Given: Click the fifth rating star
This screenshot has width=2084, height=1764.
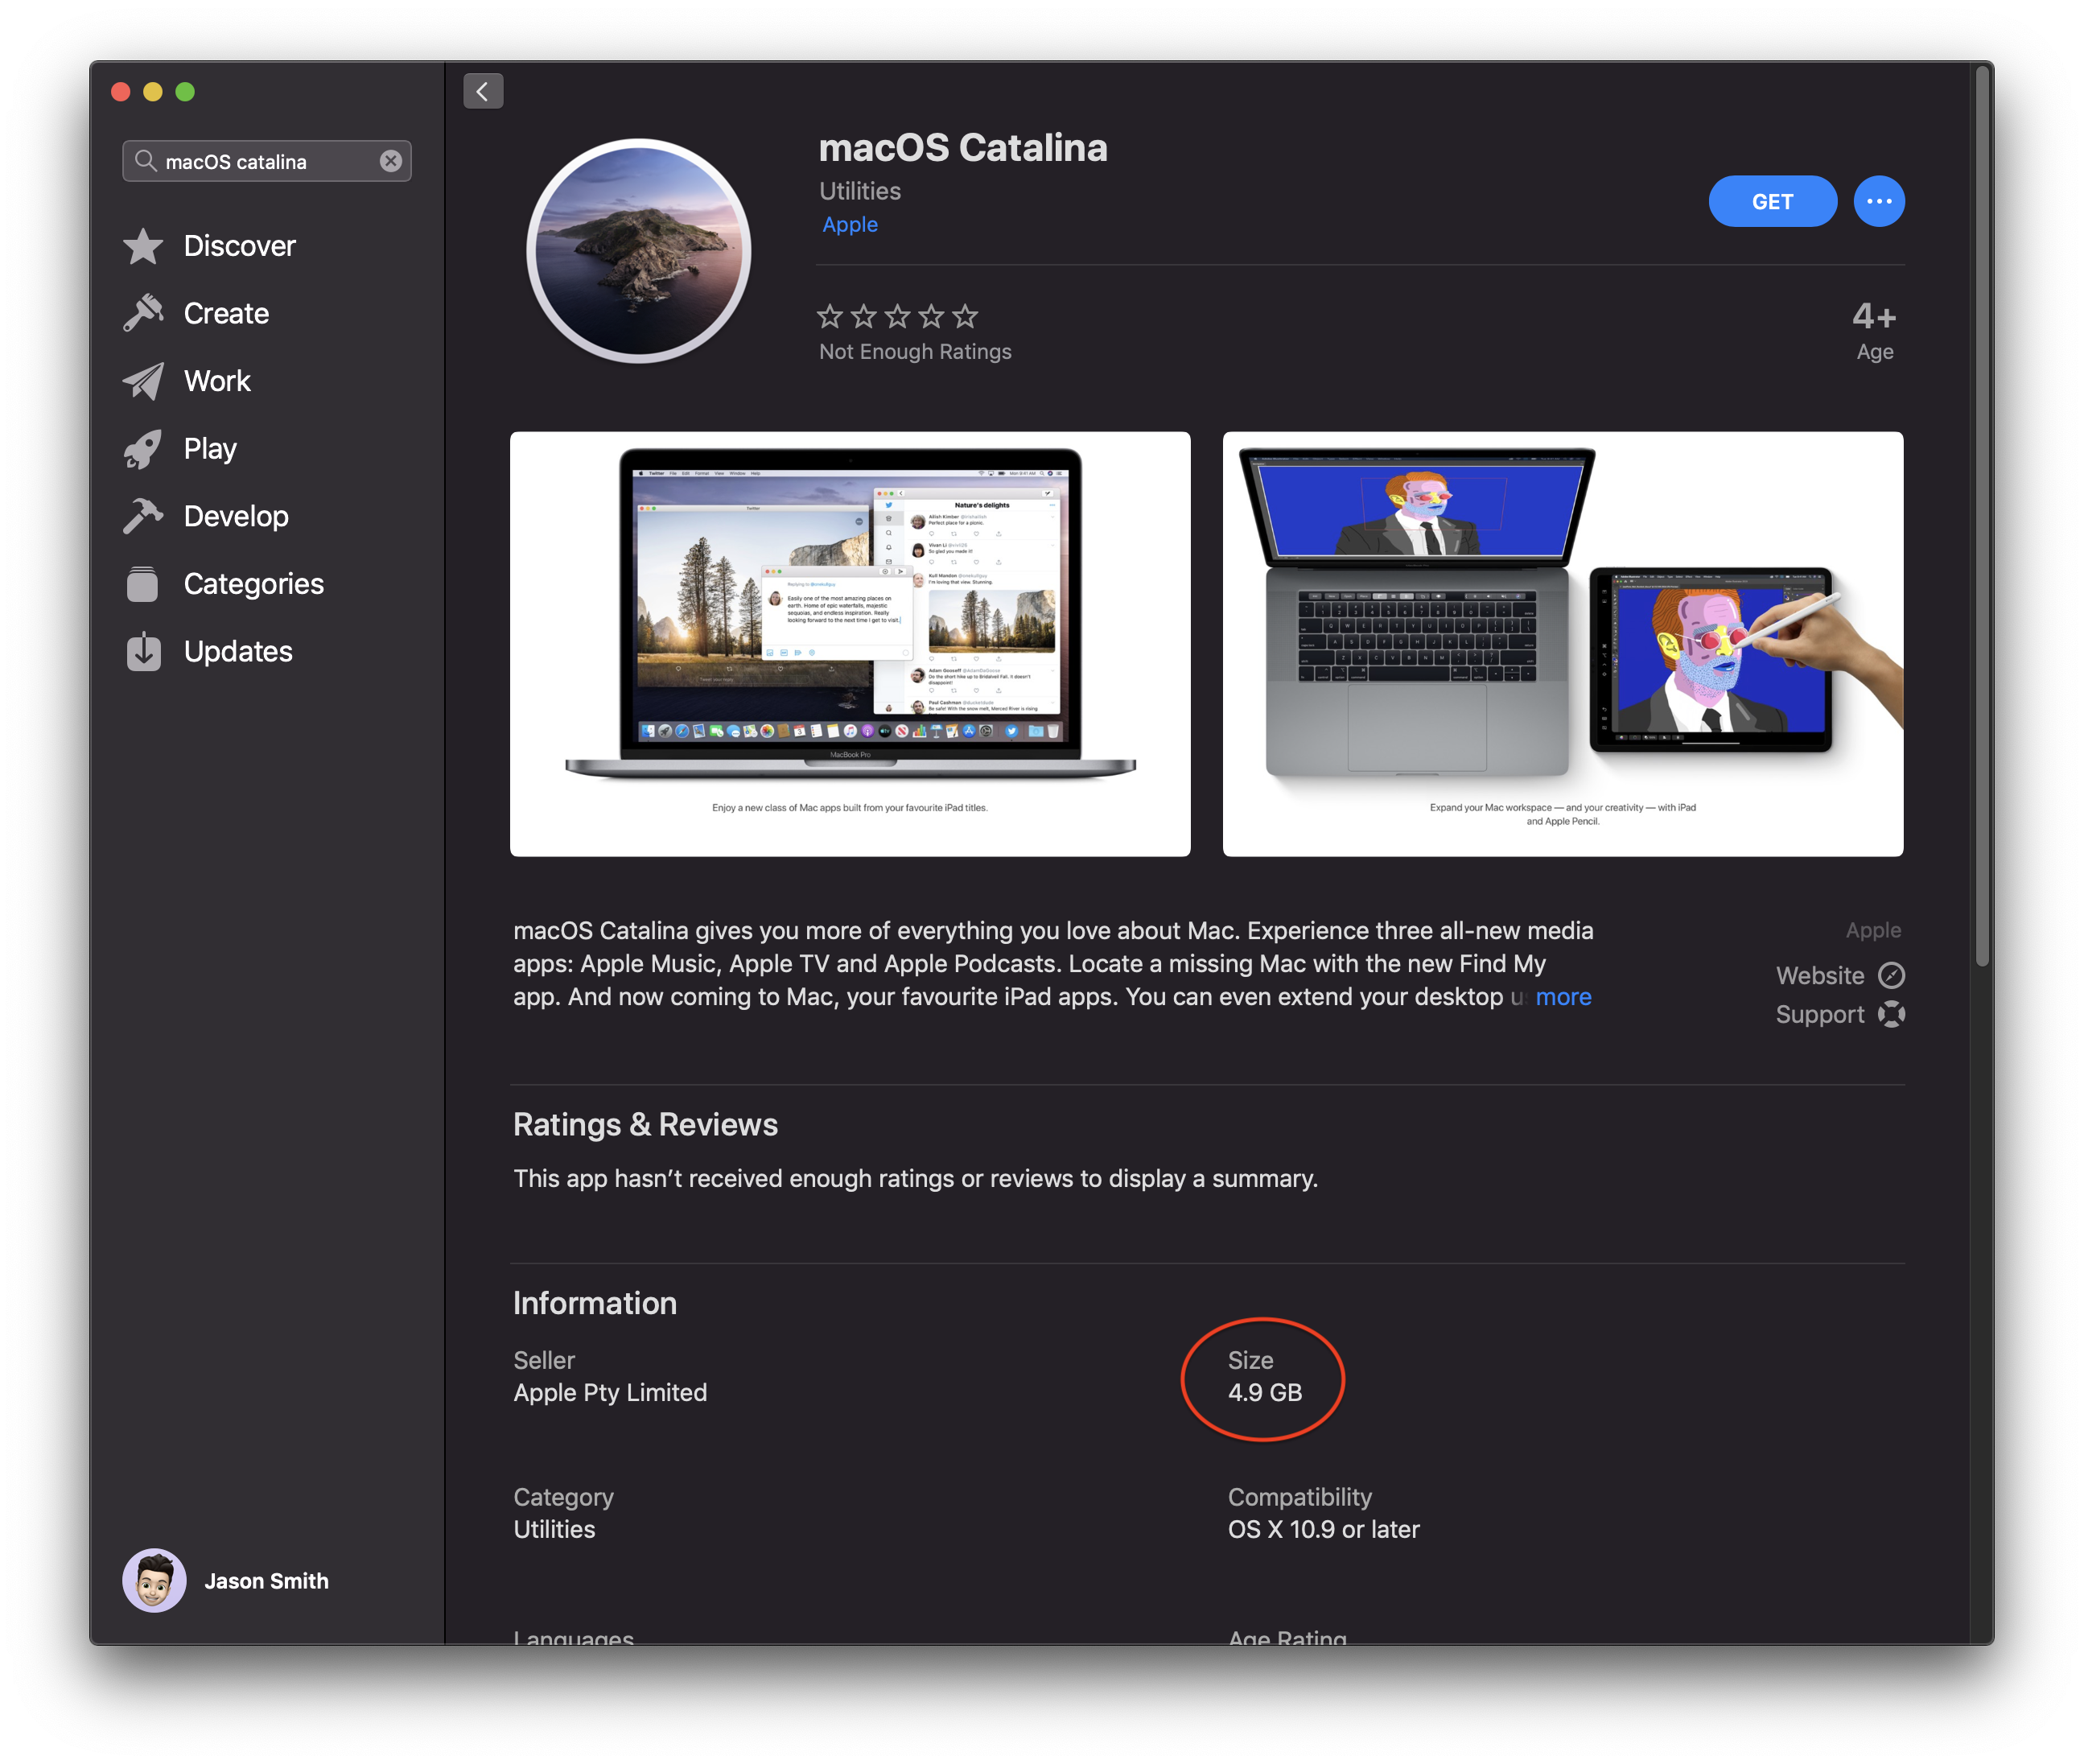Looking at the screenshot, I should pos(965,316).
